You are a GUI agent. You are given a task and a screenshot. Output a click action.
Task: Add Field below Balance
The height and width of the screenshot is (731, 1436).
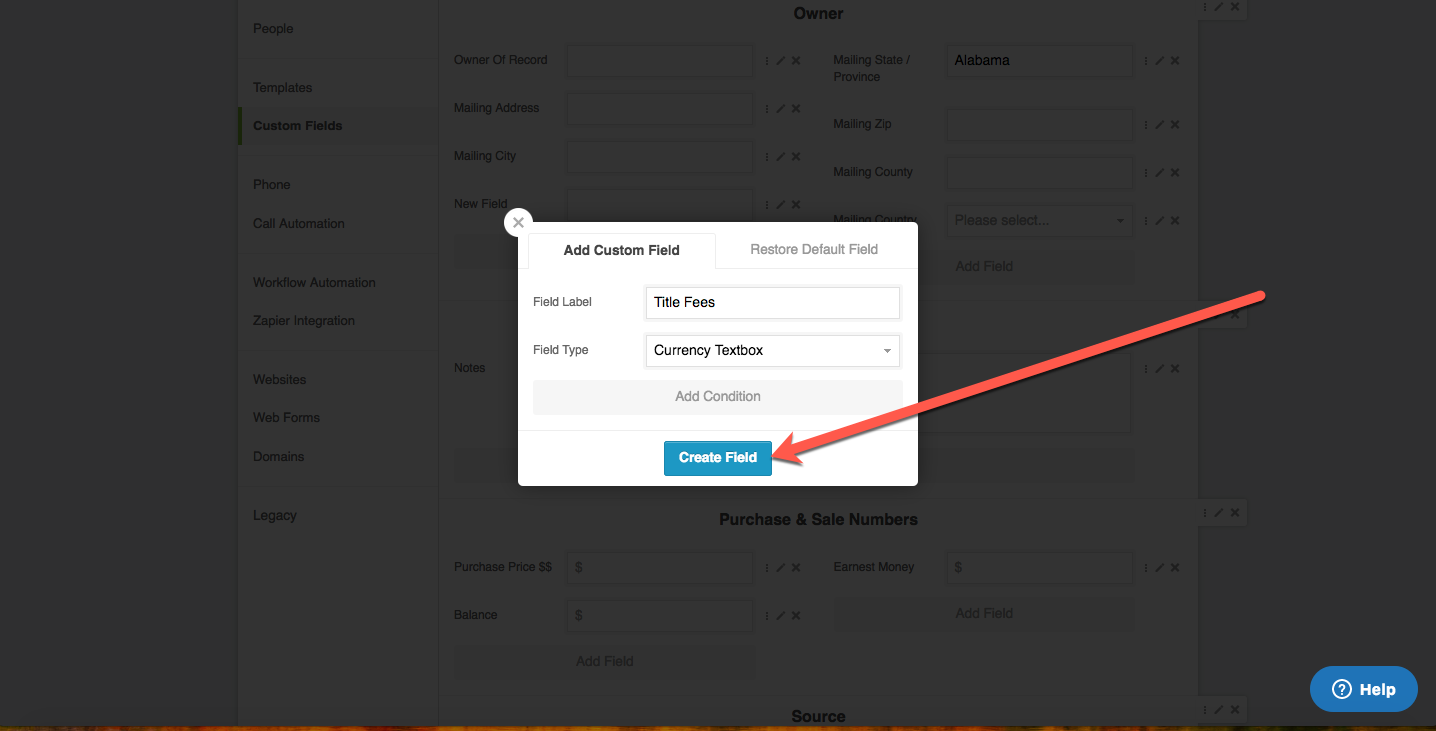pyautogui.click(x=604, y=661)
